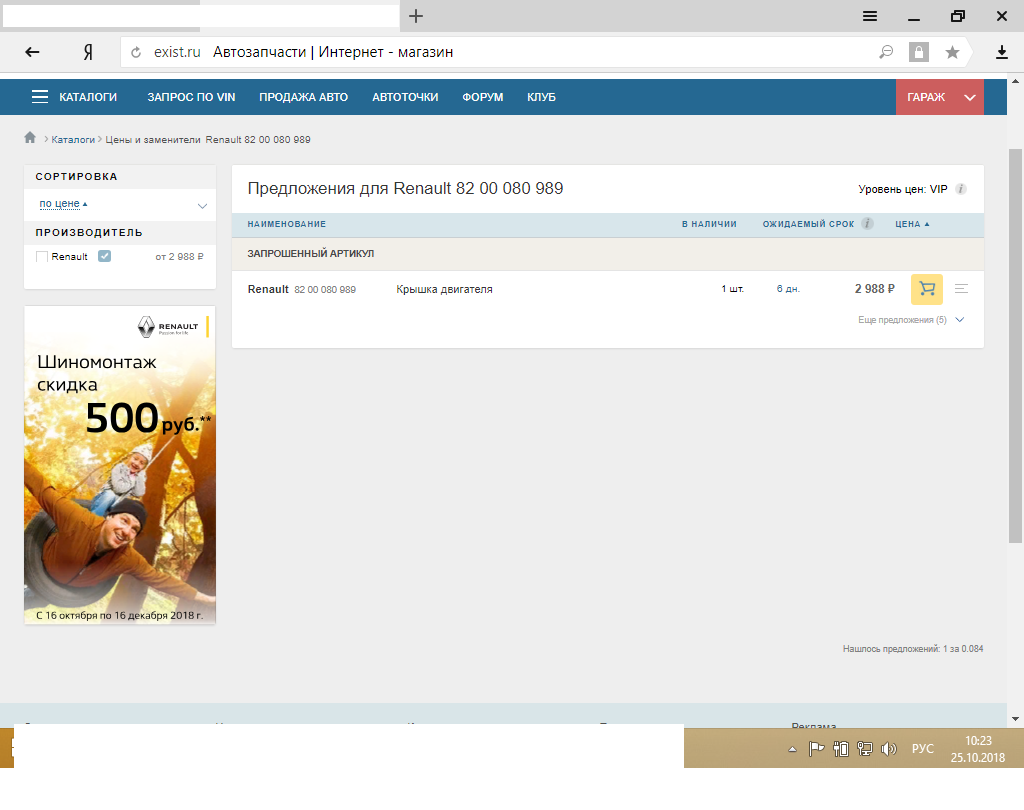Screen dimensions: 1024x810
Task: Reload the page with the refresh icon
Action: pos(136,52)
